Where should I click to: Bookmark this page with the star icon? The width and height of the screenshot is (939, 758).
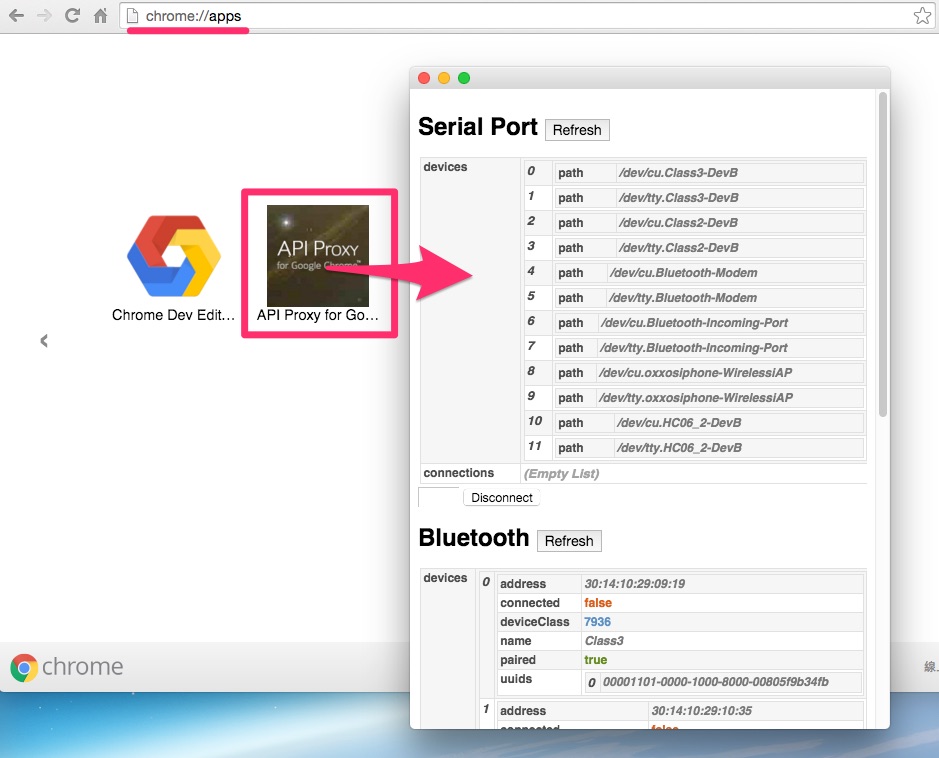click(921, 16)
